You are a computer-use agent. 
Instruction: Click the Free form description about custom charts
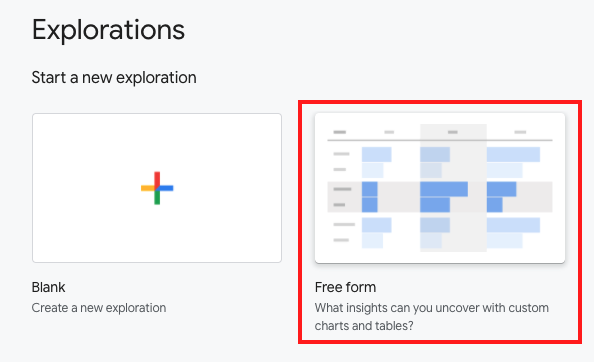[x=431, y=317]
